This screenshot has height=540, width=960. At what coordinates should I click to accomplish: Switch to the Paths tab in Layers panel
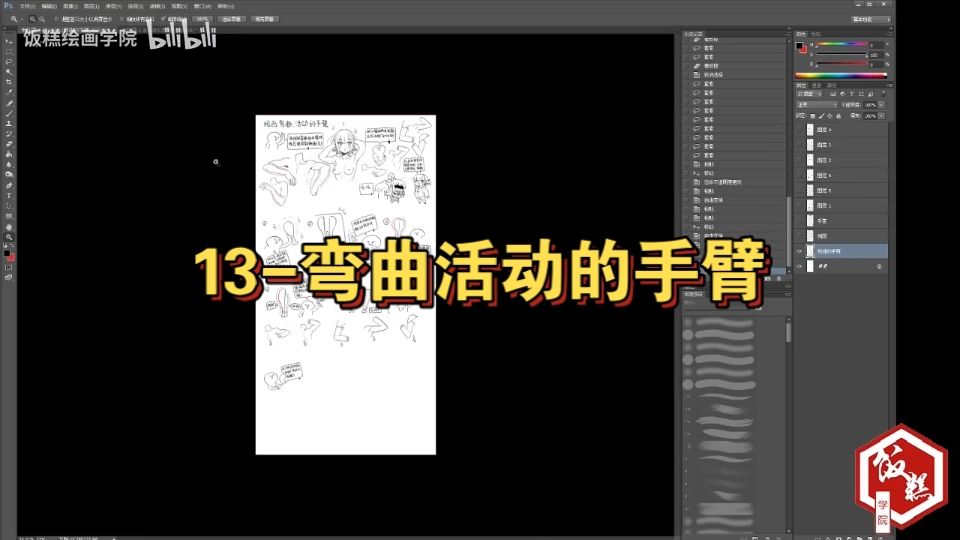831,85
